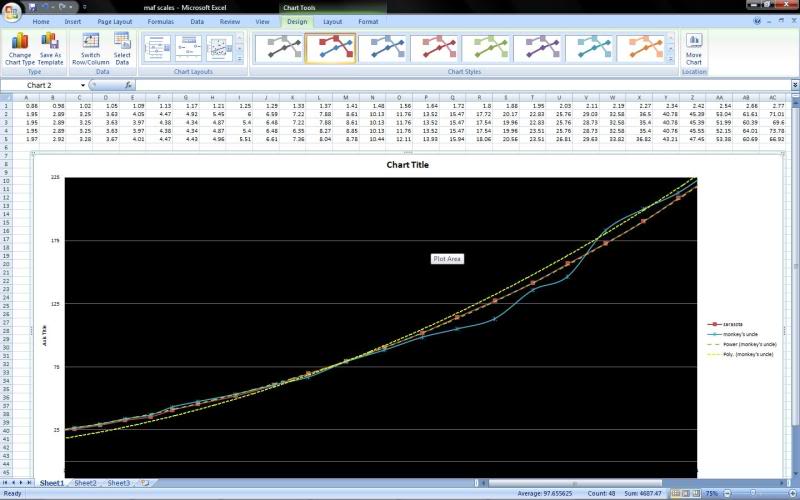The width and height of the screenshot is (800, 500).
Task: Open Customize Quick Access Toolbar dropdown
Action: point(85,7)
